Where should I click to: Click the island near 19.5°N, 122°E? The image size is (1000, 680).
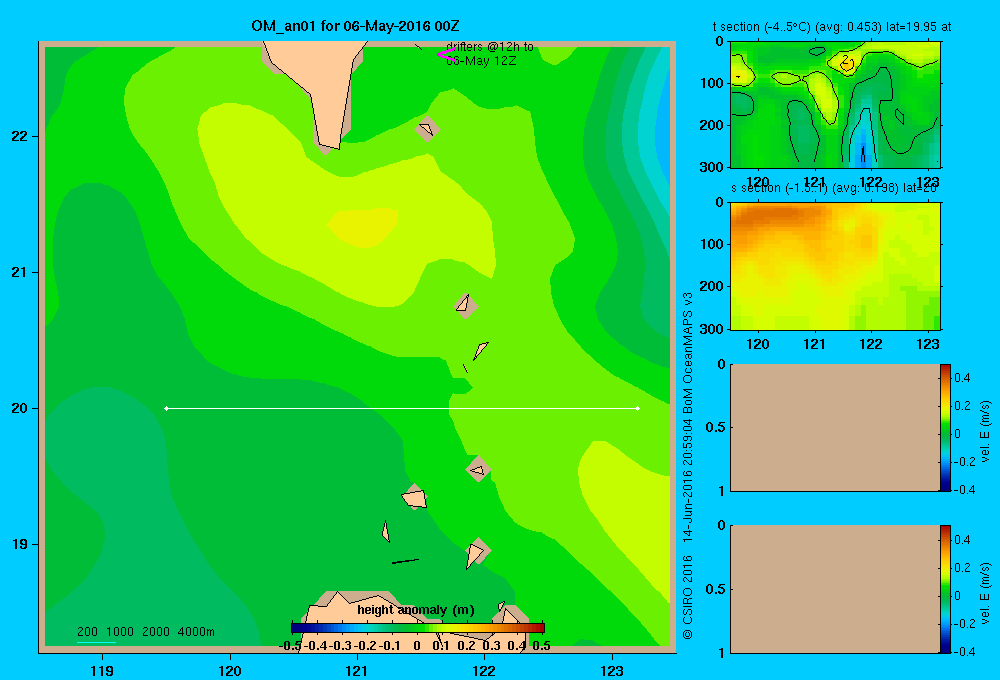(x=478, y=470)
